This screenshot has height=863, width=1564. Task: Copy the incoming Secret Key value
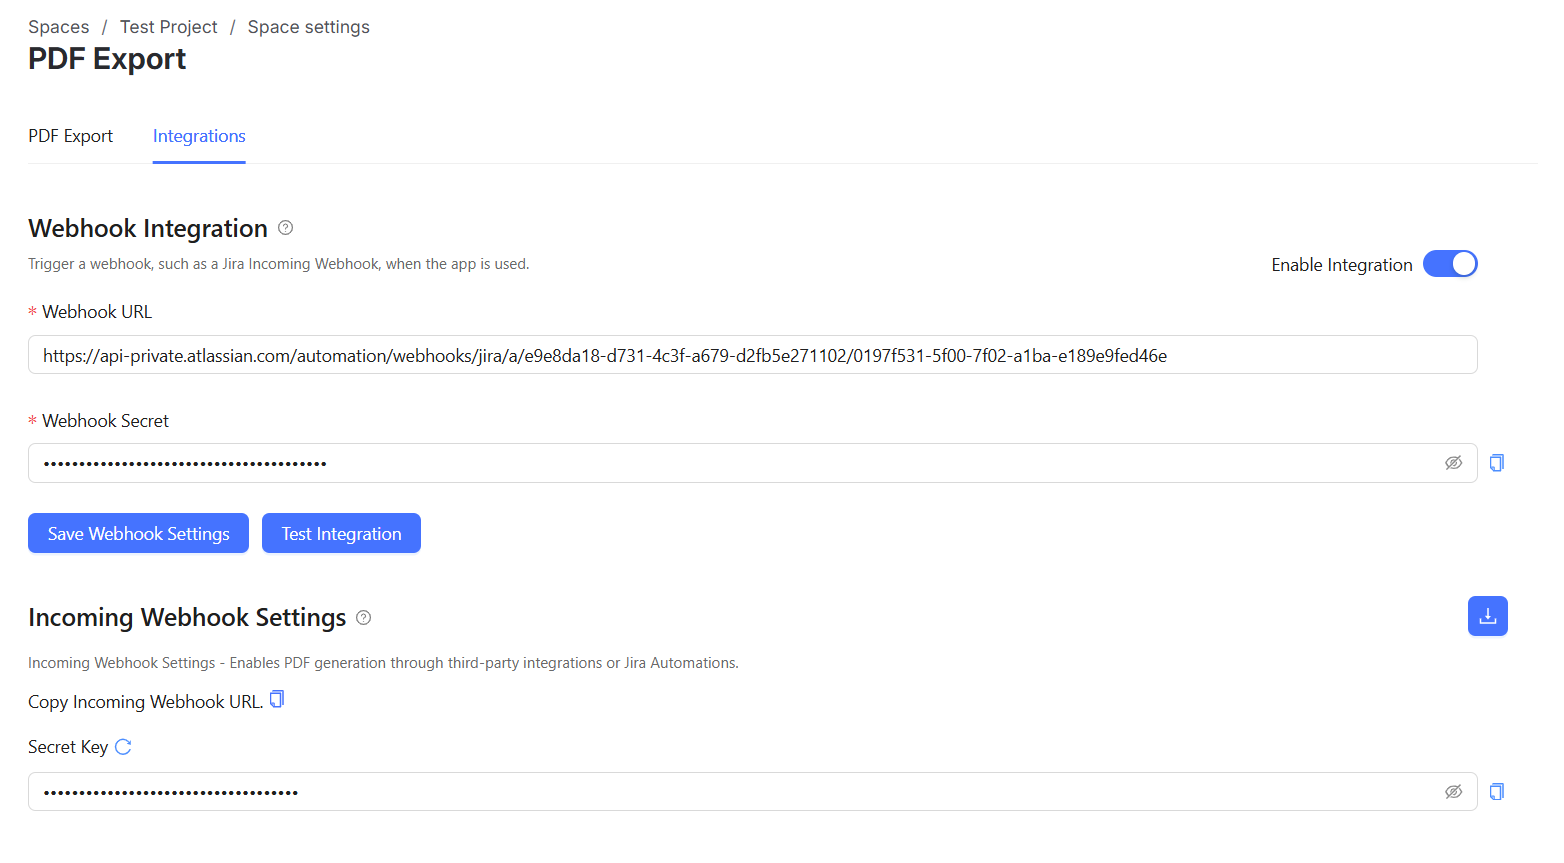[x=1497, y=792]
